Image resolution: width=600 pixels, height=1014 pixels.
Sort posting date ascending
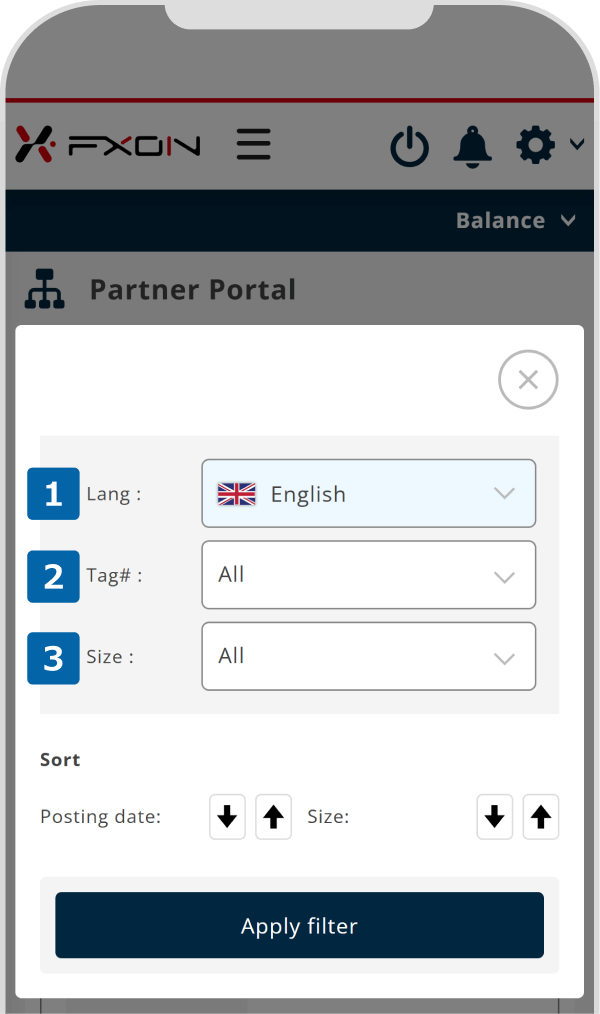274,817
